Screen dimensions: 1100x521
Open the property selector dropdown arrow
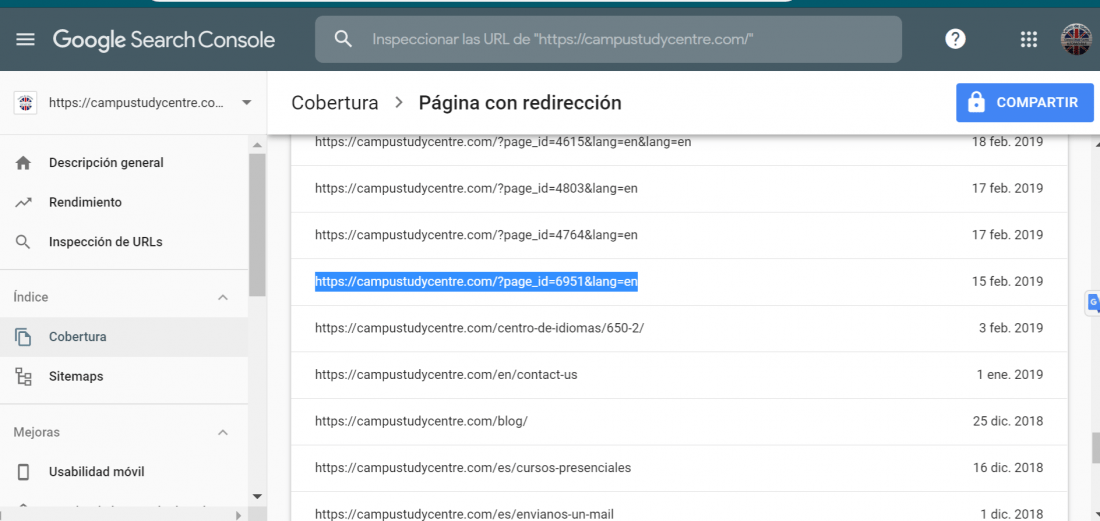point(246,103)
